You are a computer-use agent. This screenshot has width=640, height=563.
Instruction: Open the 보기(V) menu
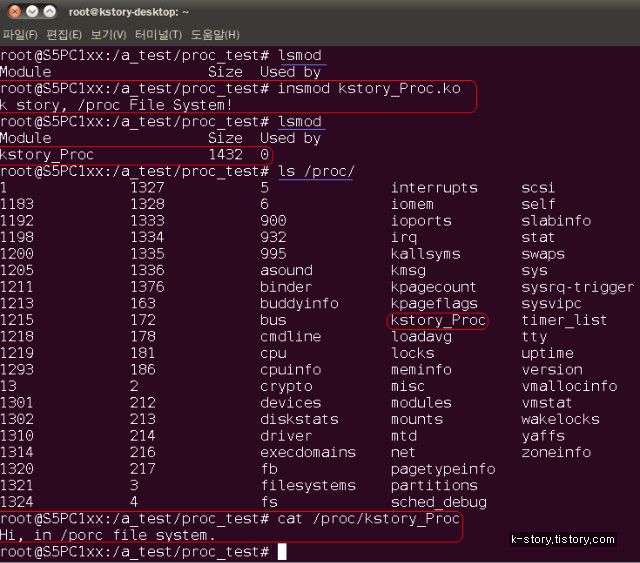pos(109,35)
